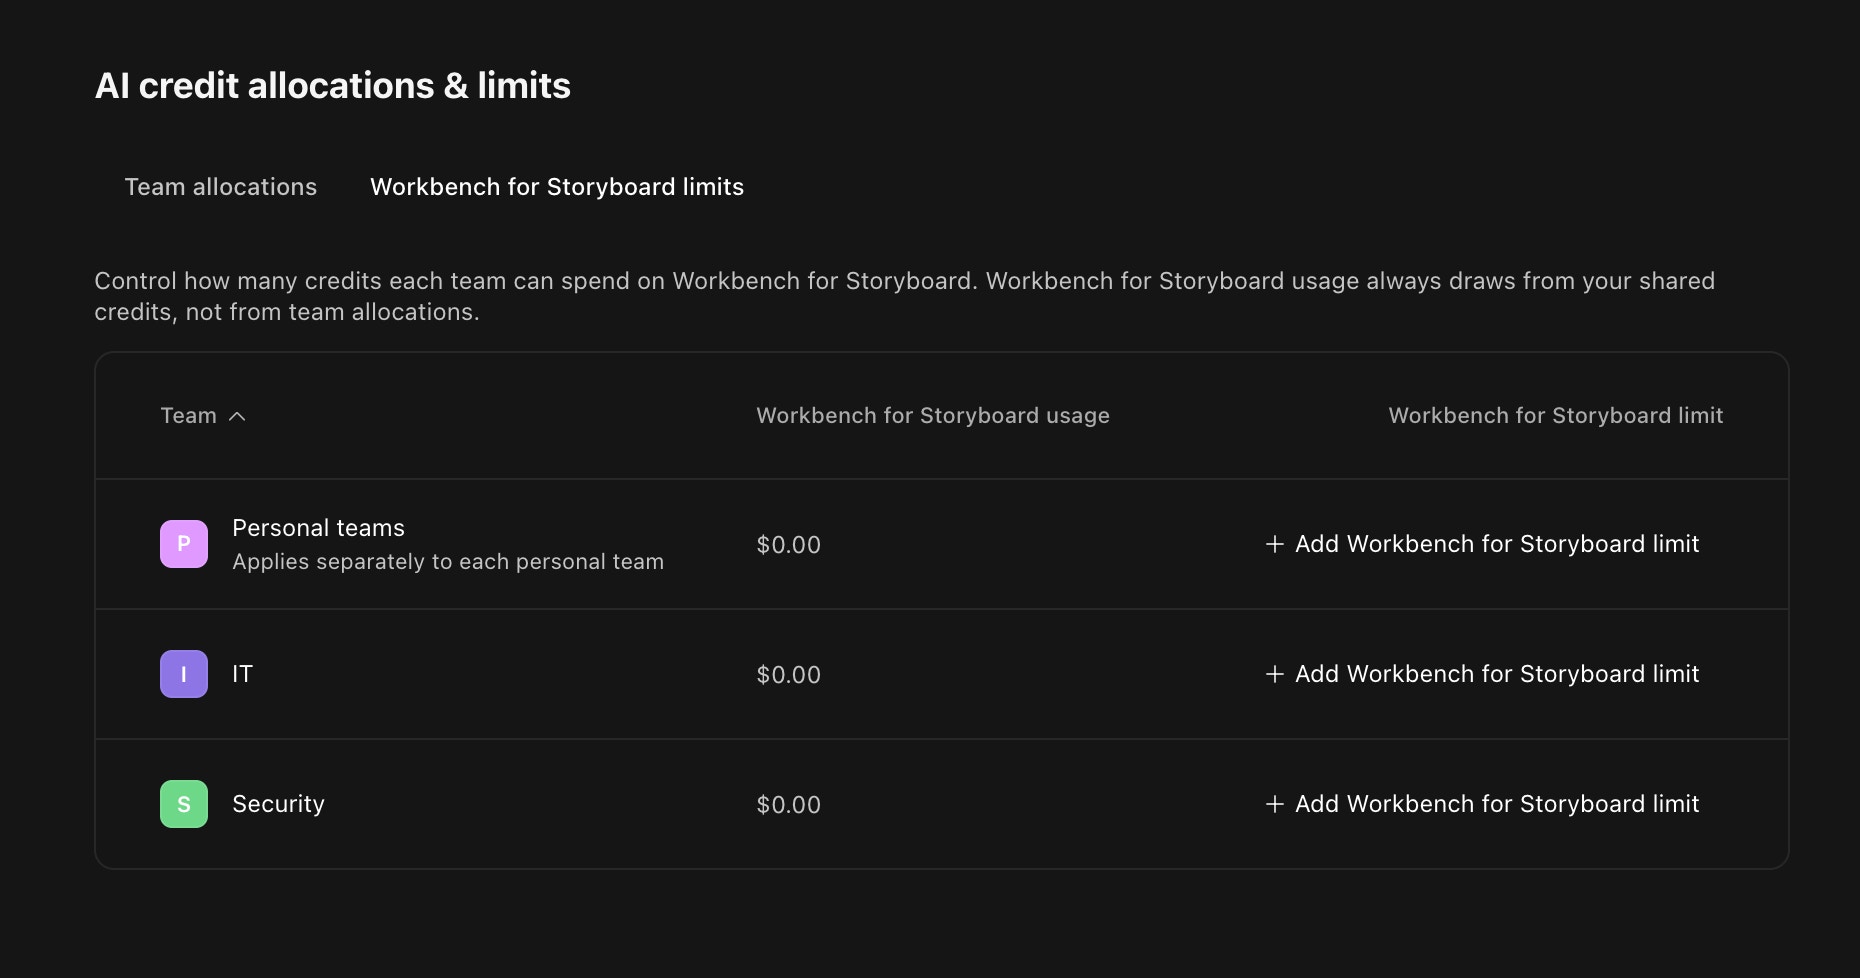Add Workbench for Storyboard limit for IT
Image resolution: width=1860 pixels, height=978 pixels.
click(x=1482, y=674)
